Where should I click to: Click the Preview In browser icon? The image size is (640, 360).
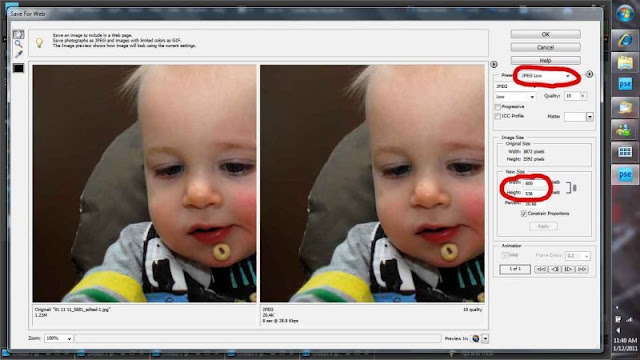coord(476,338)
